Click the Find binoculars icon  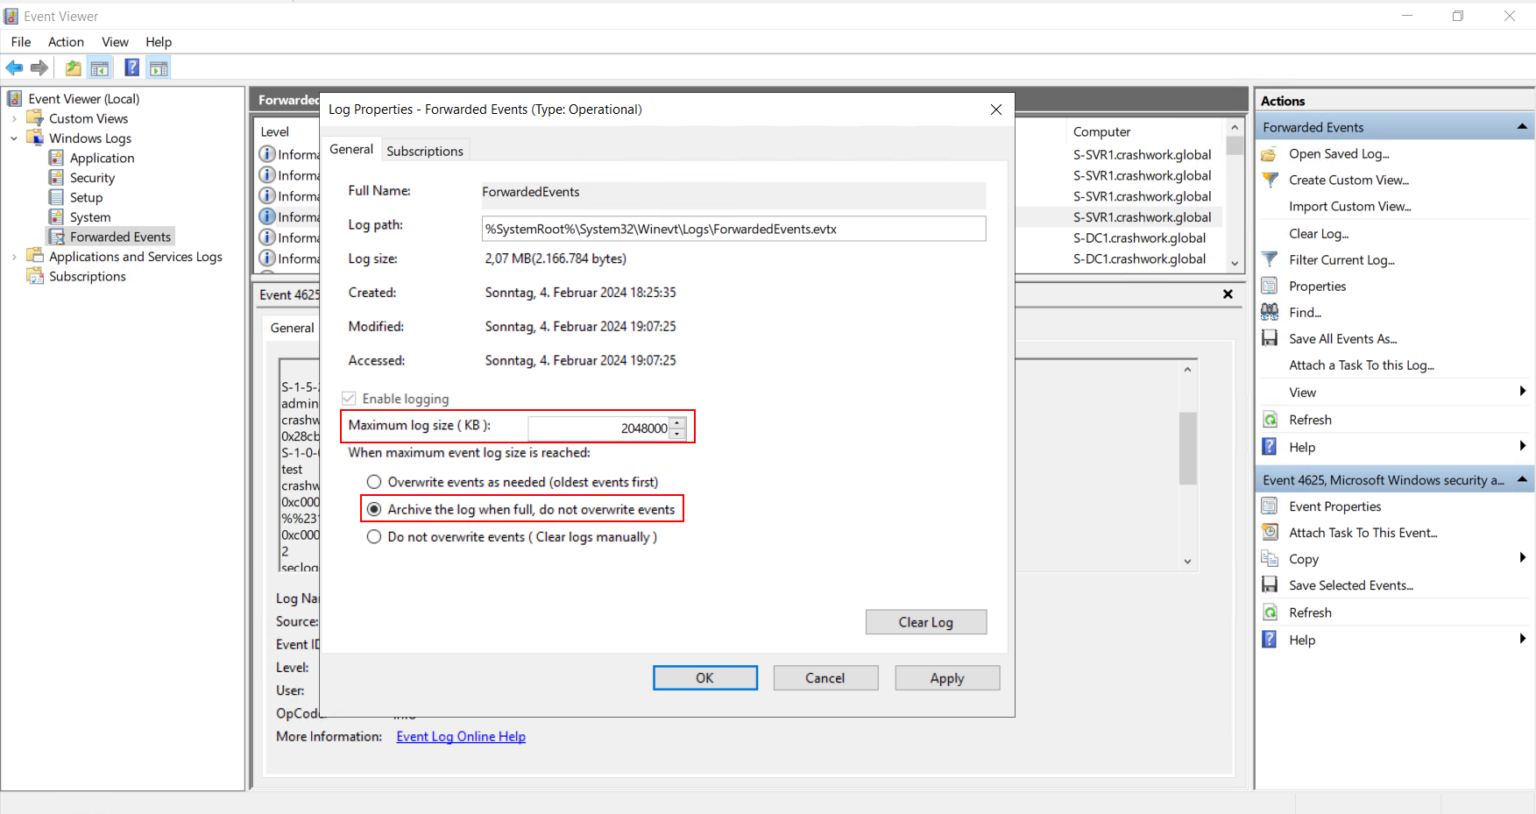coord(1270,312)
